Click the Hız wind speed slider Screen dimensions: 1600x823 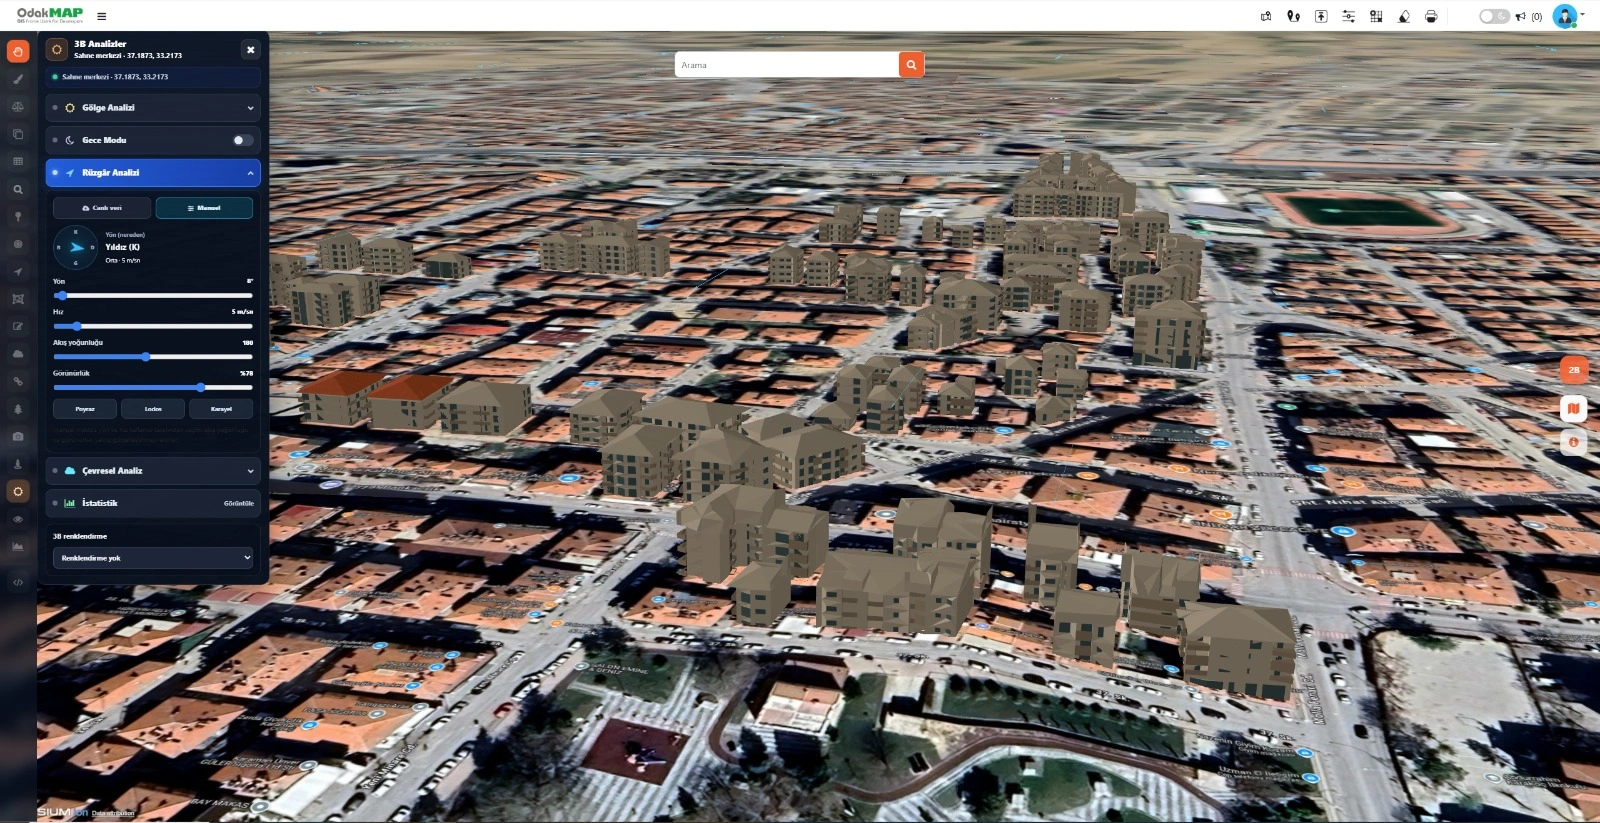click(x=153, y=326)
